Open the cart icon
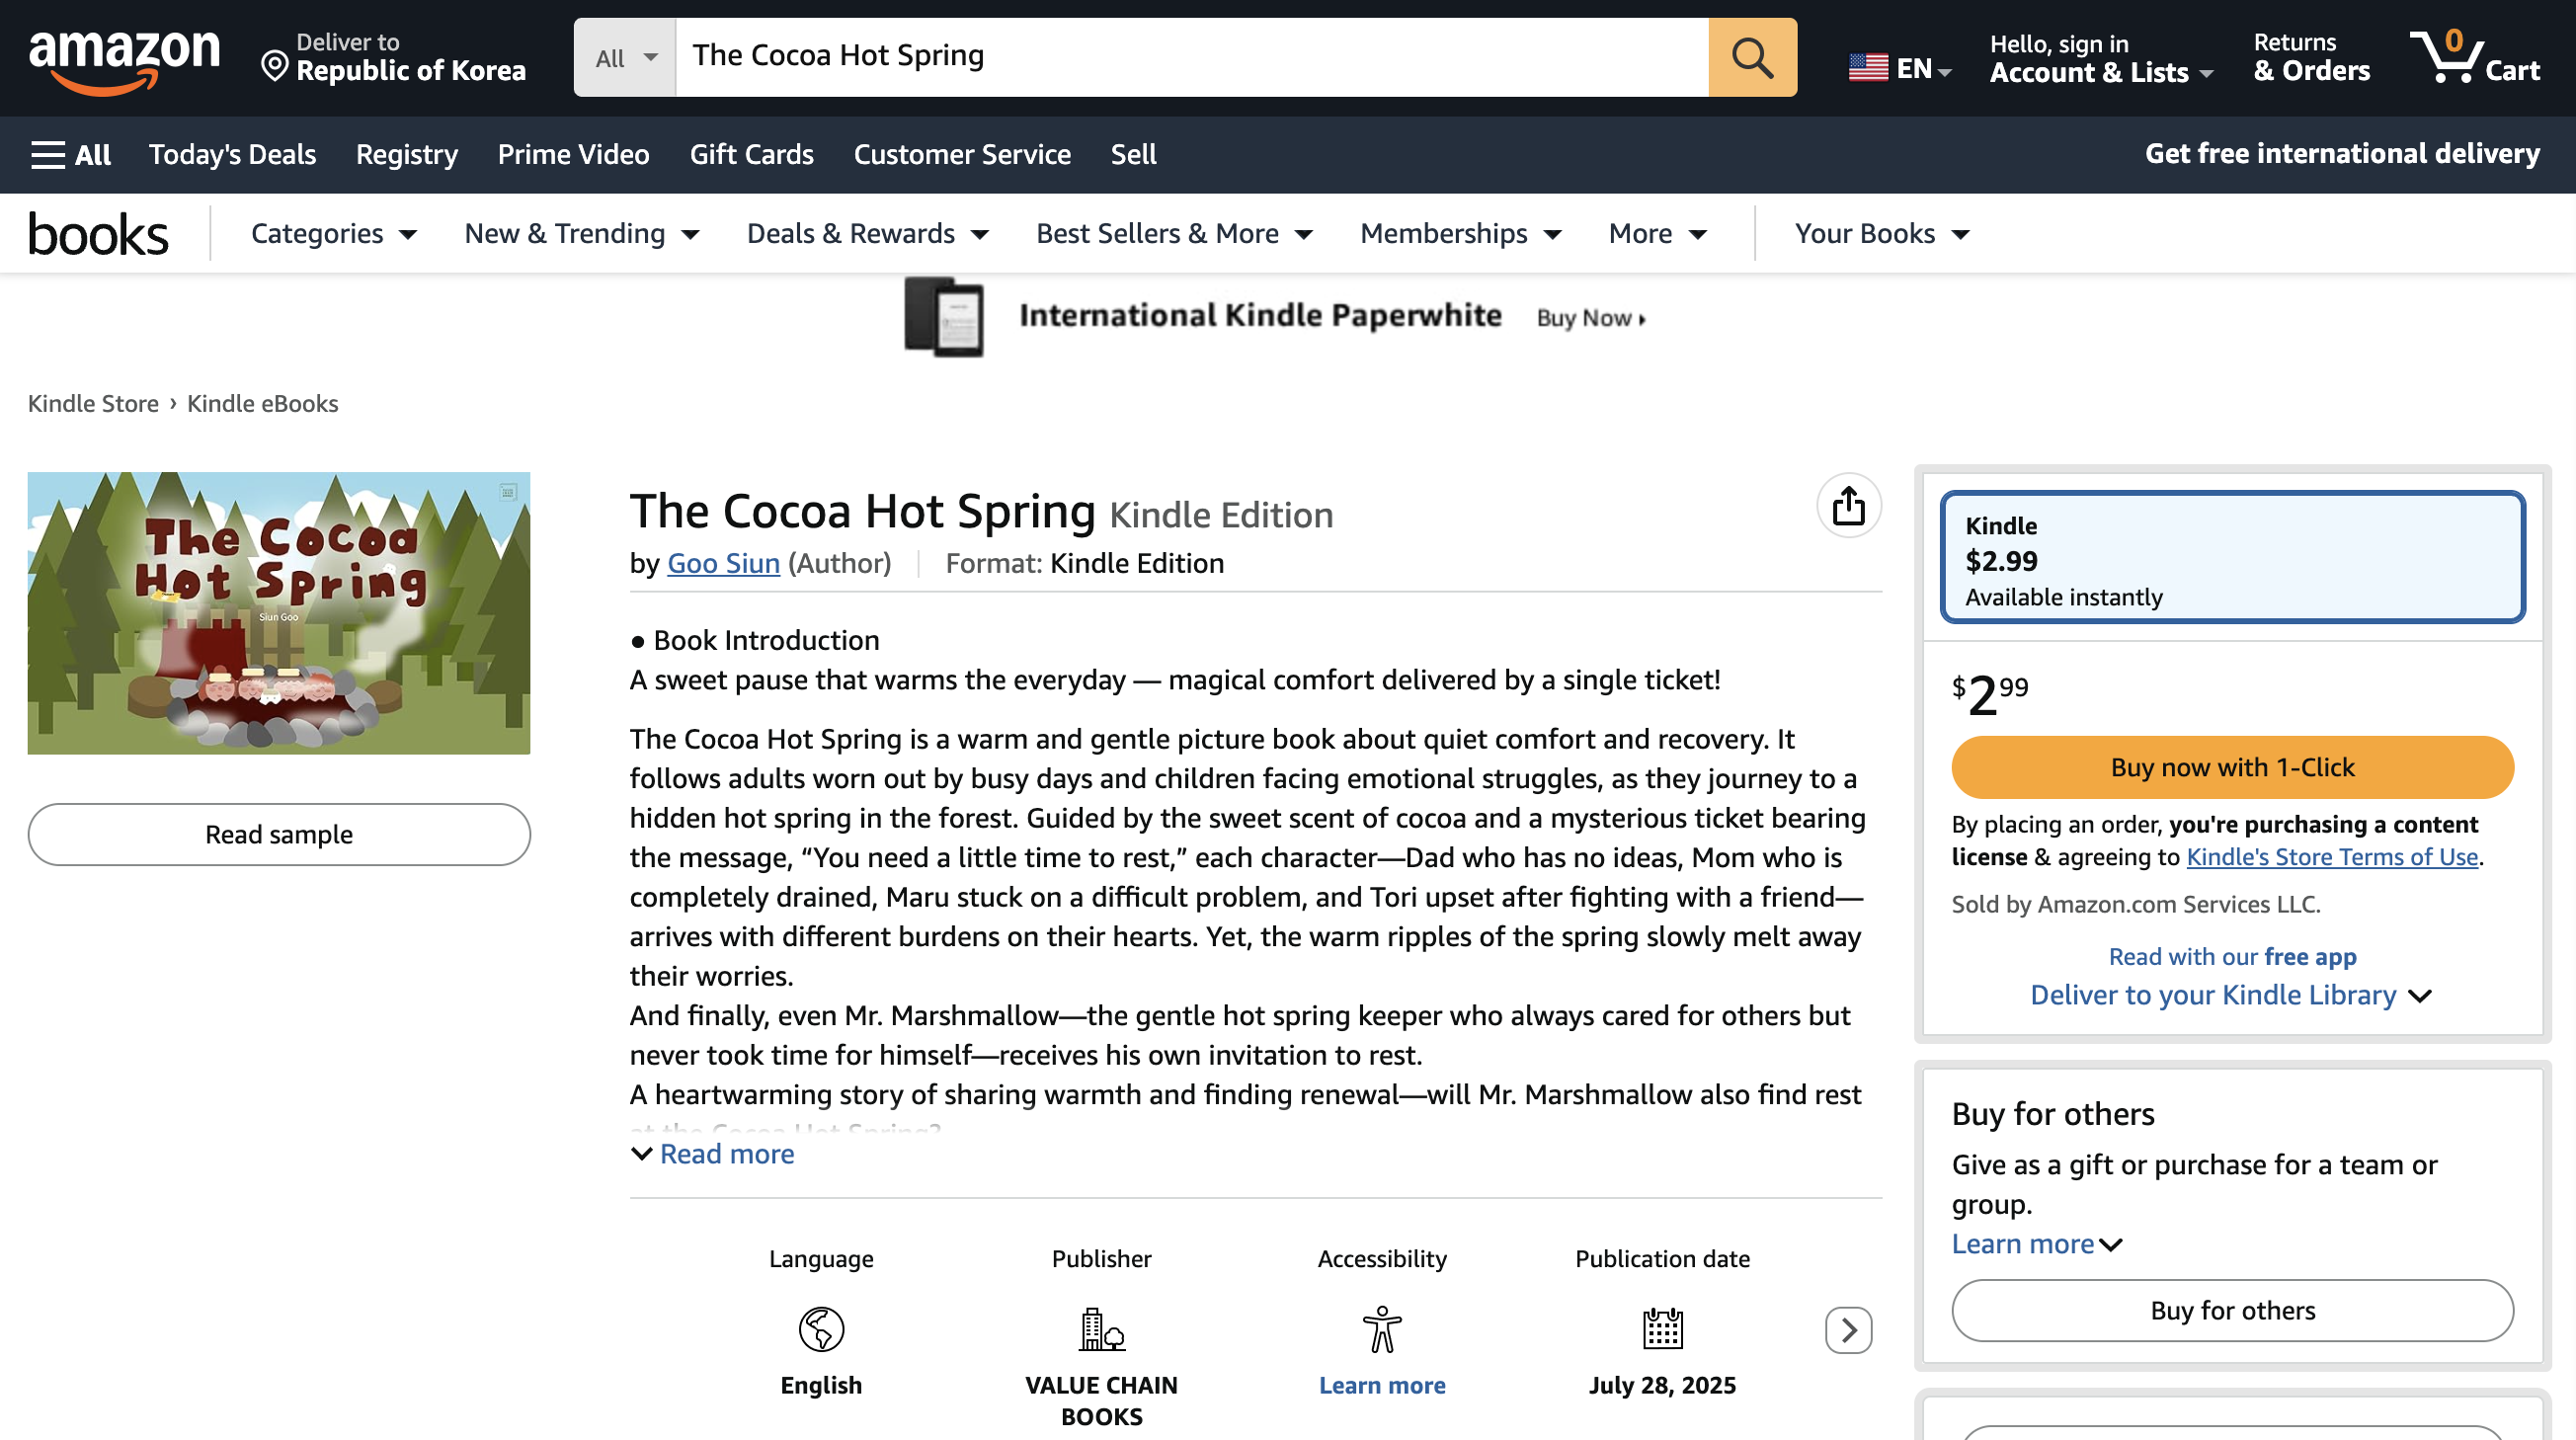 [x=2474, y=57]
